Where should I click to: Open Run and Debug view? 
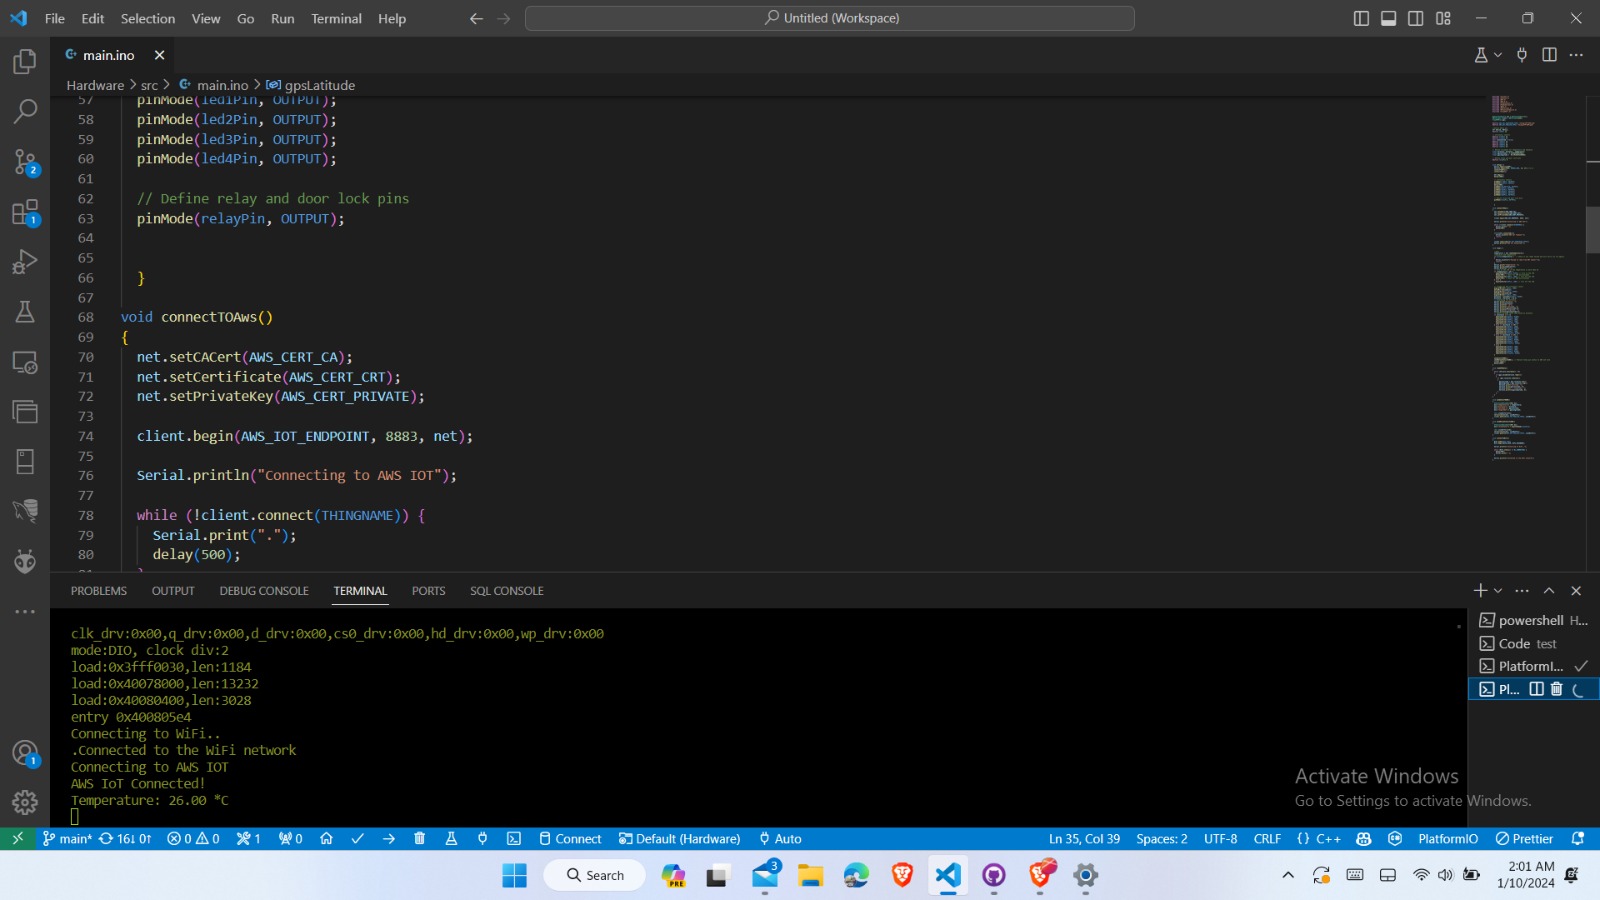click(x=25, y=262)
